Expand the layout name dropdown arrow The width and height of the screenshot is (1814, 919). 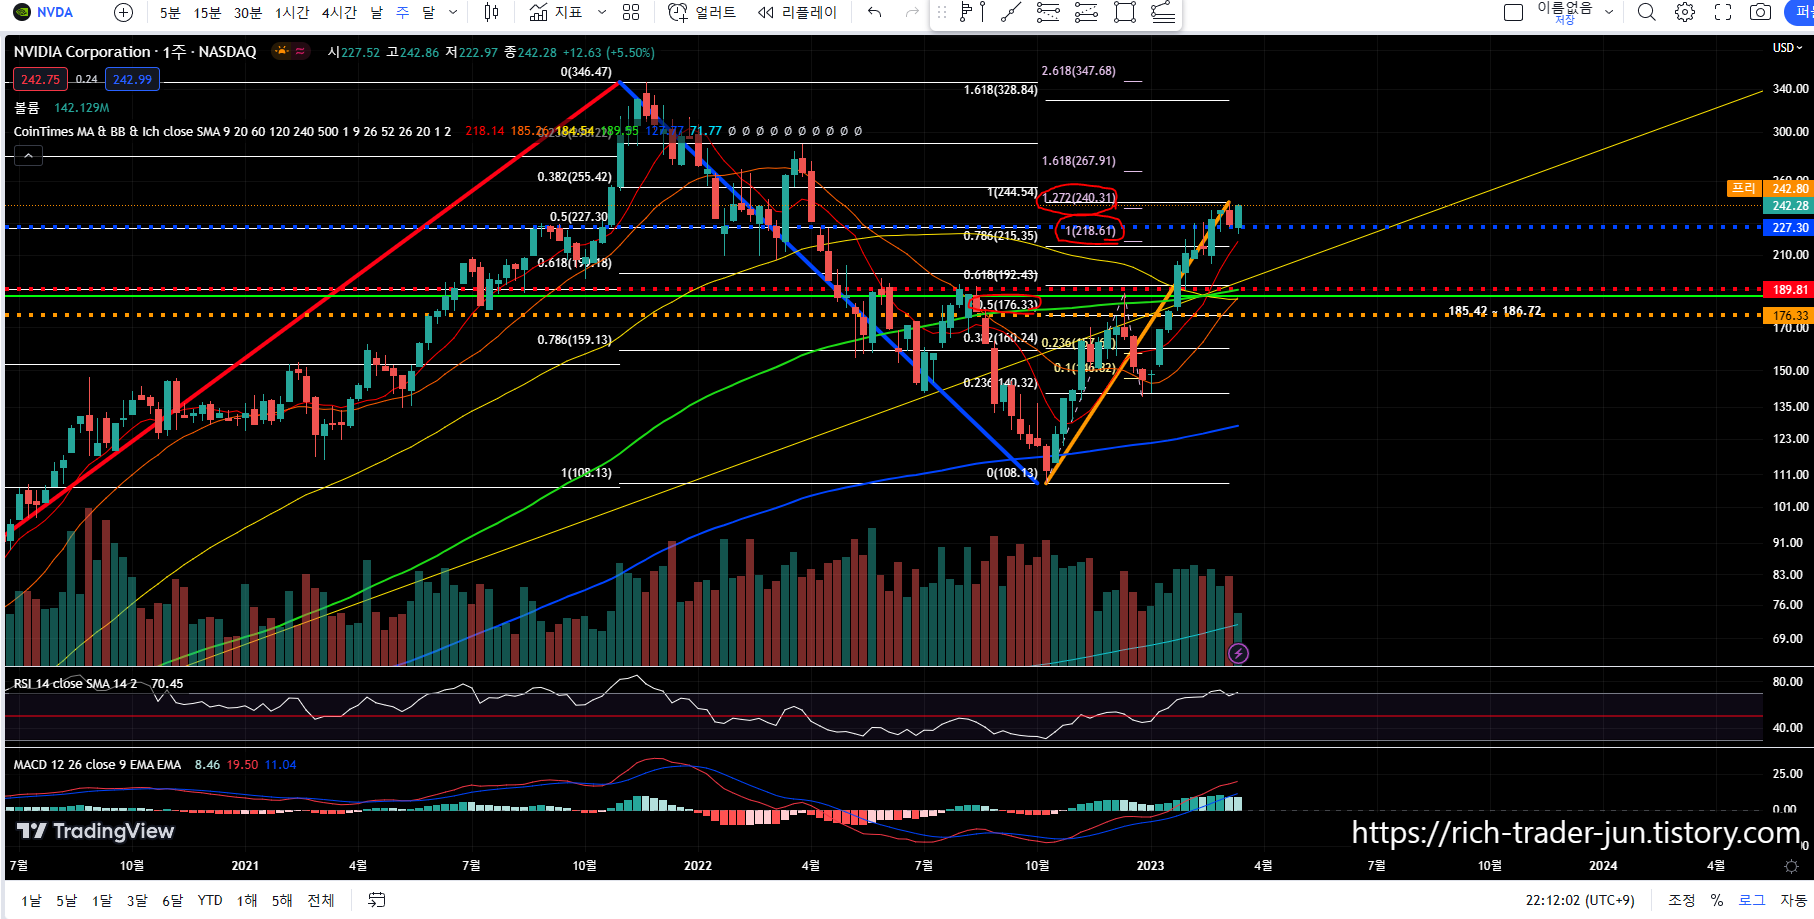[1609, 12]
